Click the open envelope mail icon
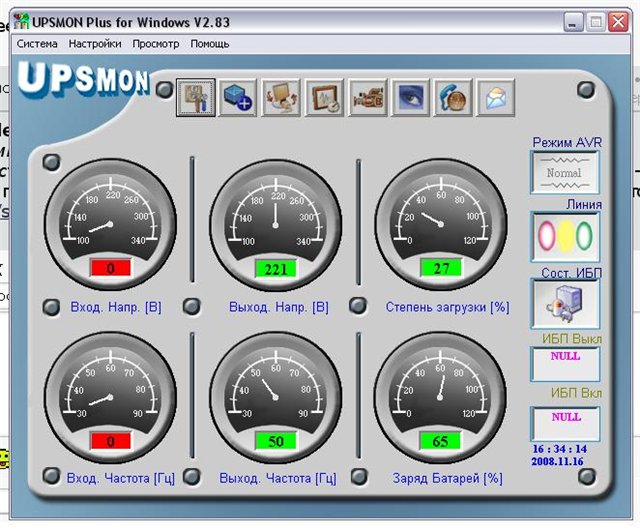This screenshot has width=640, height=530. pos(495,97)
